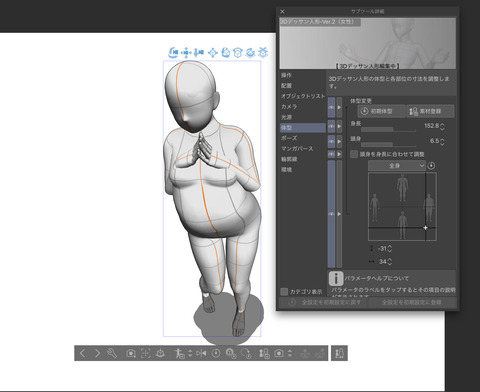The image size is (480, 392).
Task: Select the rotate camera manipulator icon
Action: click(173, 52)
